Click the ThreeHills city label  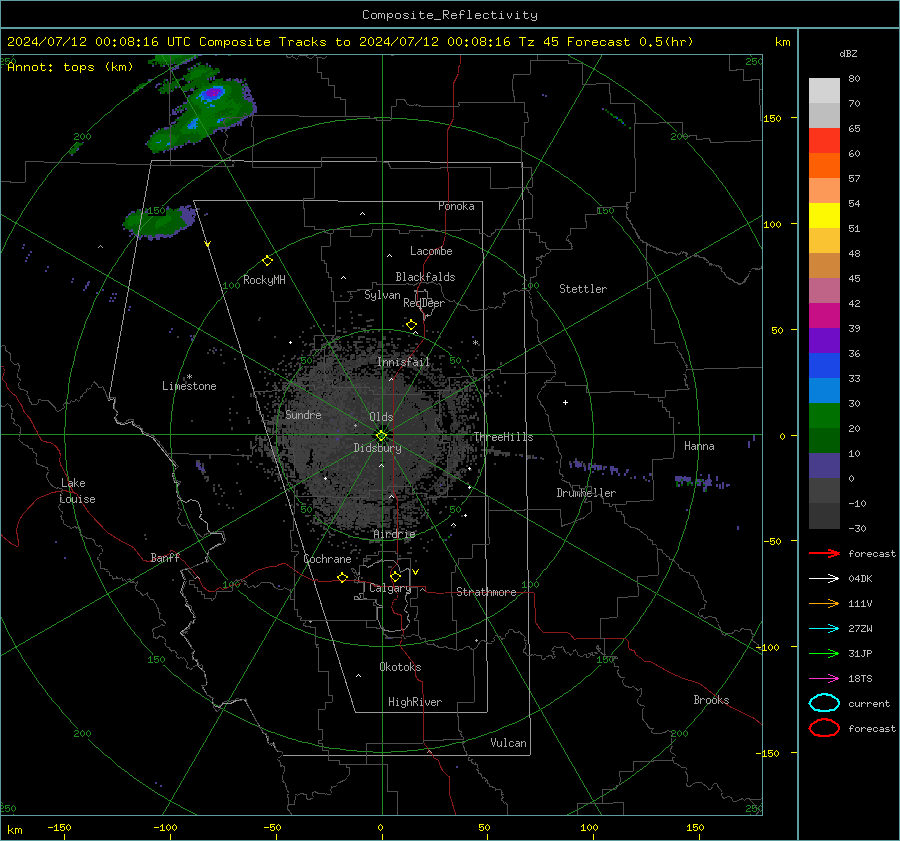tap(503, 437)
